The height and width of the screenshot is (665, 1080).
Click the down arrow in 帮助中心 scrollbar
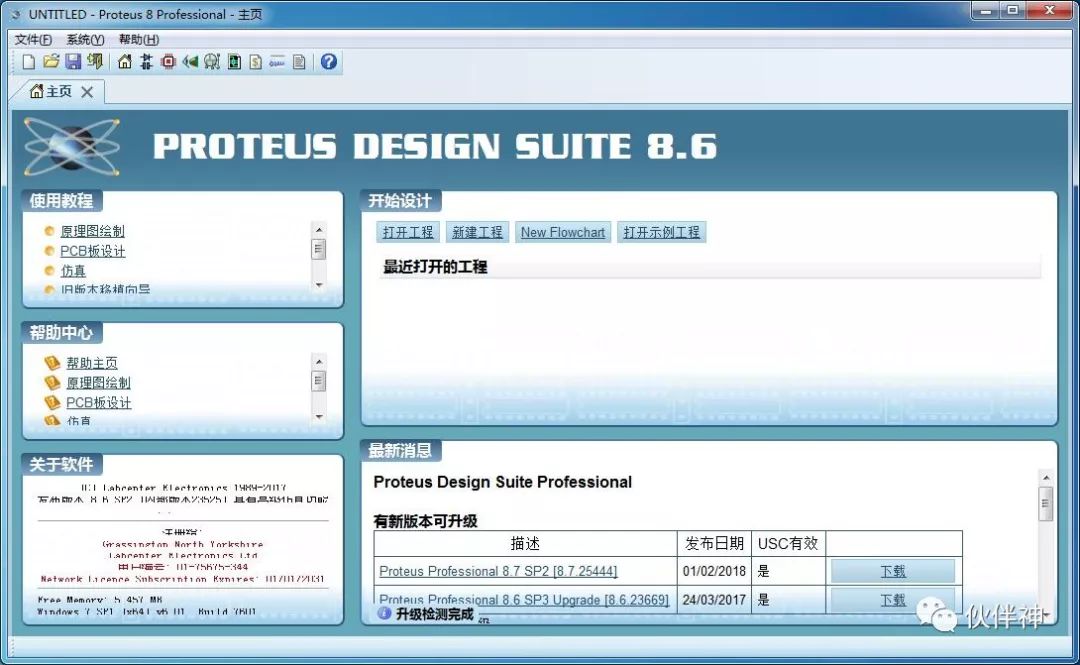coord(318,416)
